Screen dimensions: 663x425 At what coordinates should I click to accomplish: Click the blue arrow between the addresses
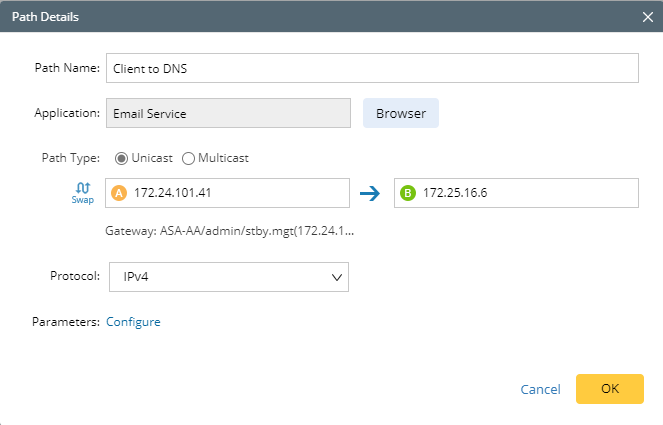coord(371,193)
